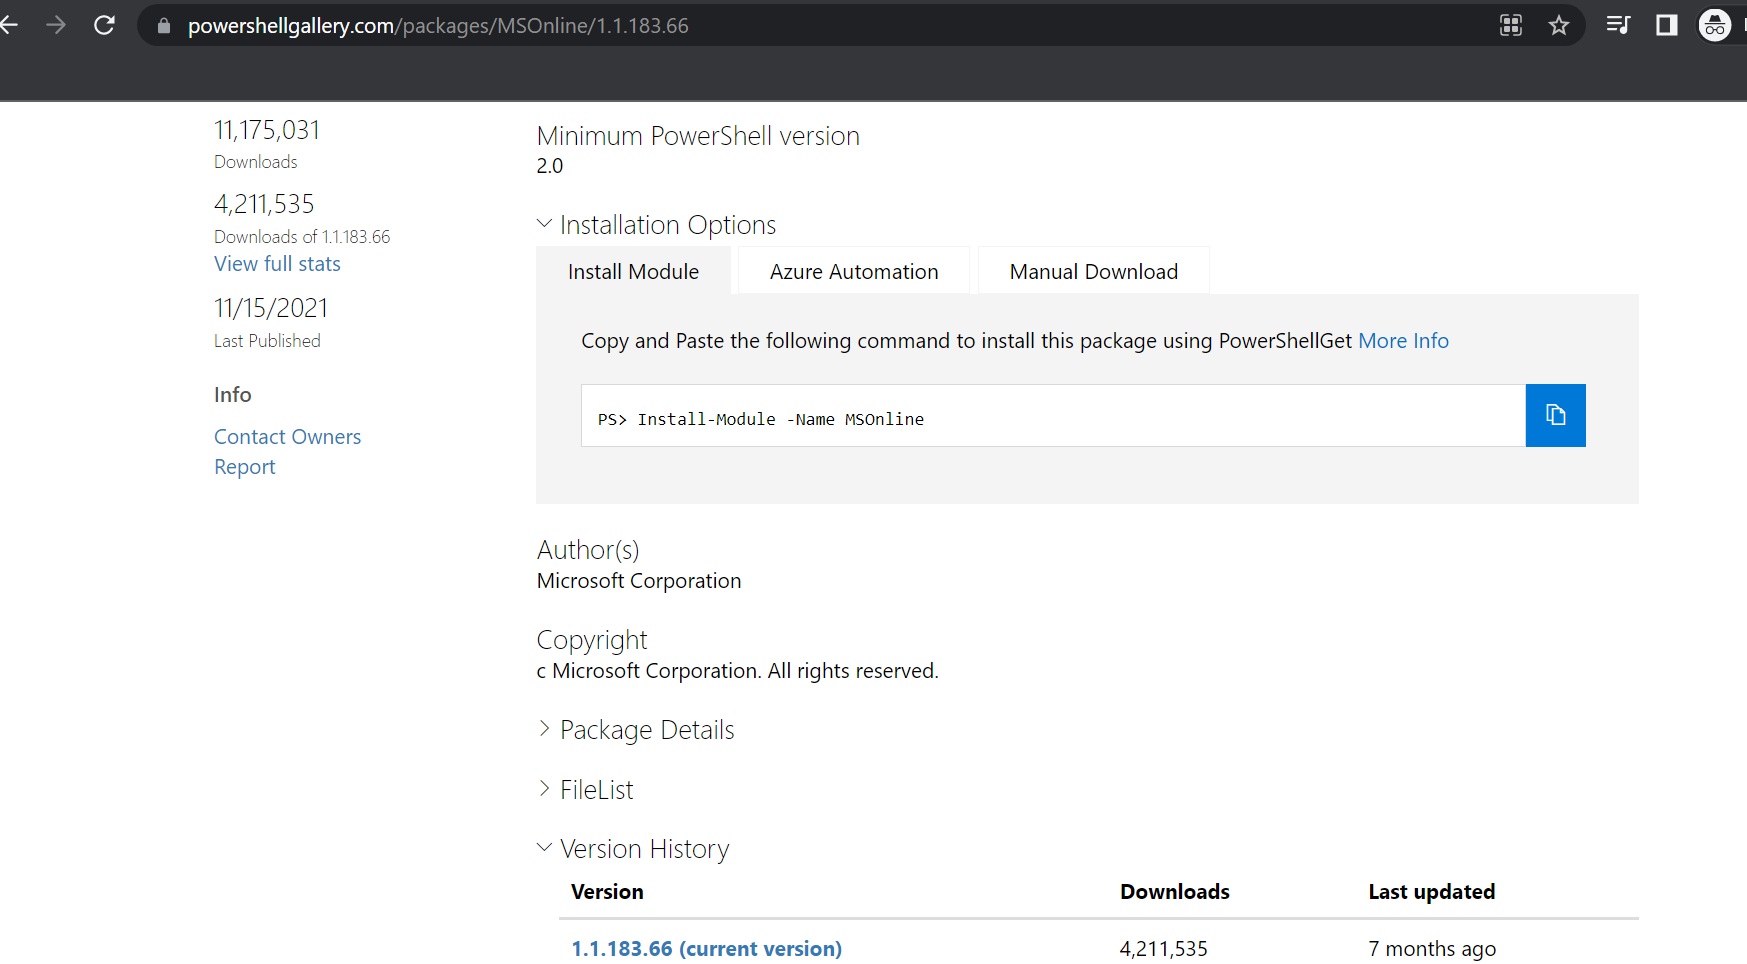
Task: Open the media control playlist icon
Action: pos(1618,25)
